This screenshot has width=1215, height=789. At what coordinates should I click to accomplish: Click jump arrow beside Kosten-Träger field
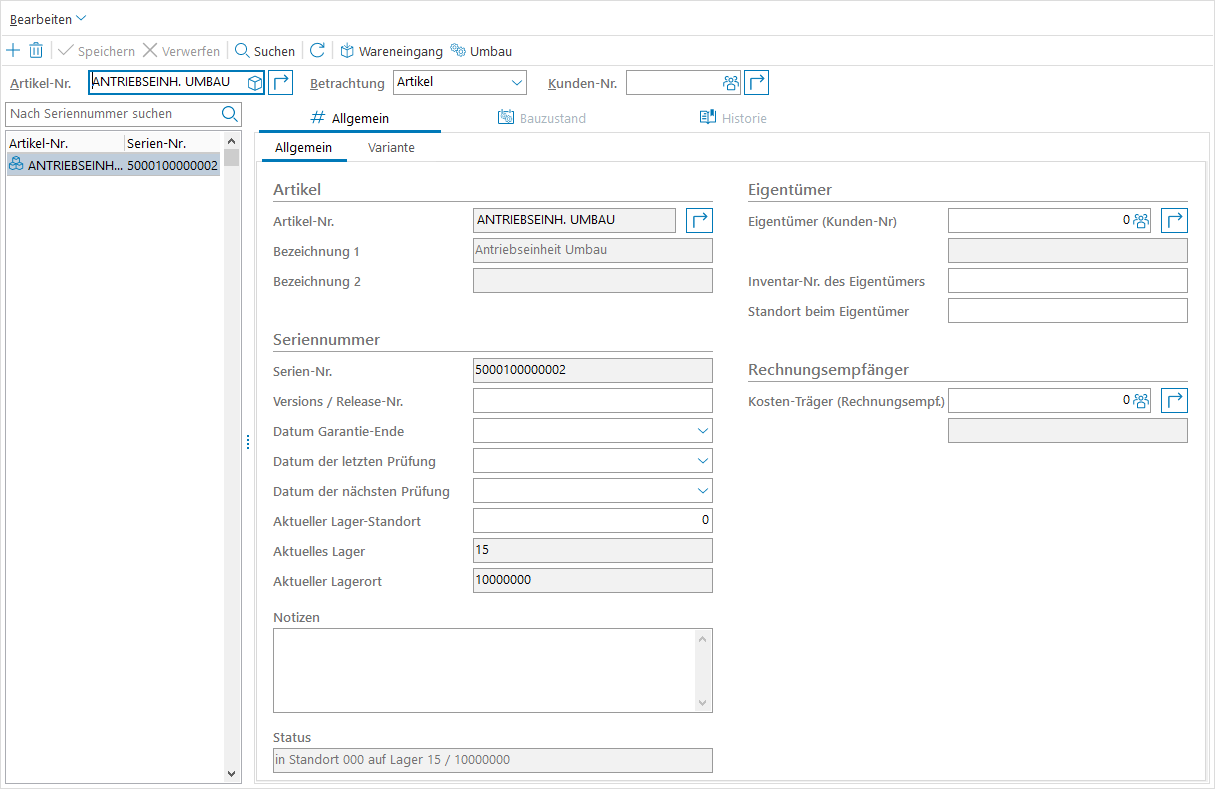[x=1174, y=400]
